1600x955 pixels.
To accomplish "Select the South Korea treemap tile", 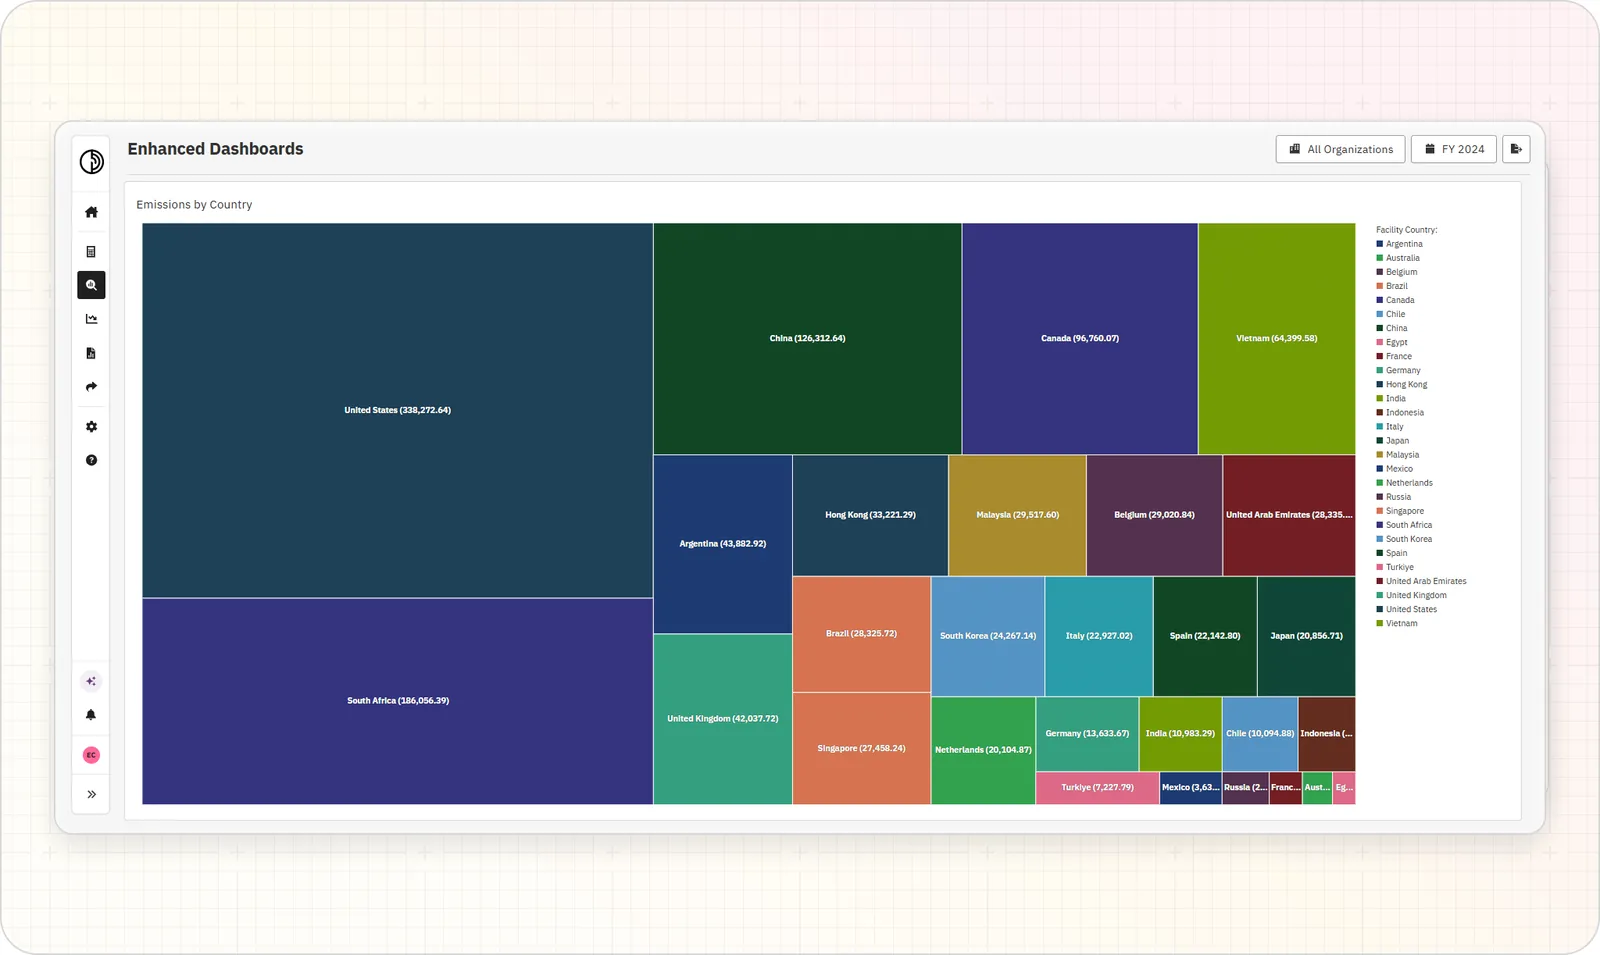I will 988,636.
